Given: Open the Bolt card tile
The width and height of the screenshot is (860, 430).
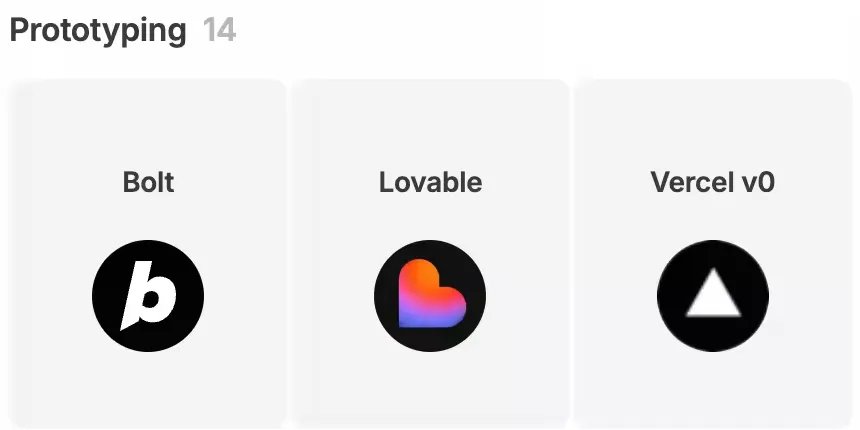Looking at the screenshot, I should pyautogui.click(x=148, y=254).
